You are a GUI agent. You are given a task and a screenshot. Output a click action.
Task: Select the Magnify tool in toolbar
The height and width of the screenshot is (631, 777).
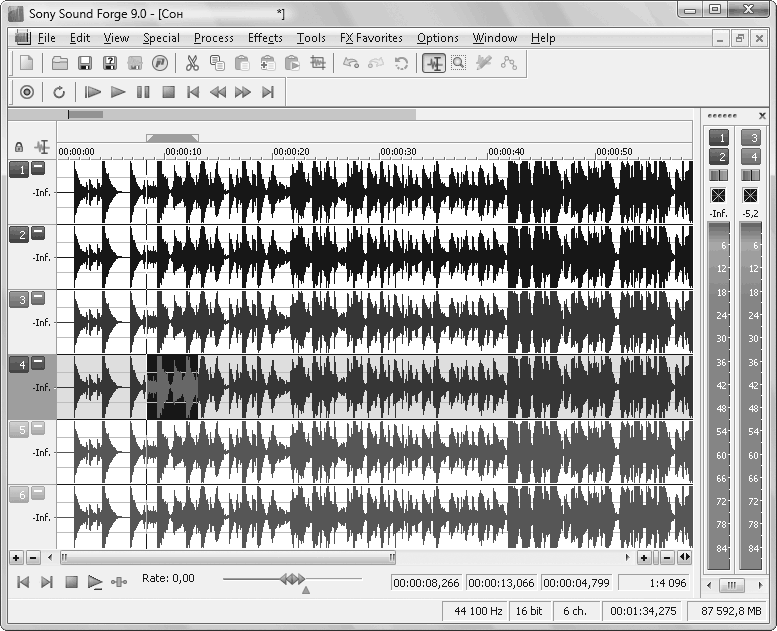[x=458, y=63]
